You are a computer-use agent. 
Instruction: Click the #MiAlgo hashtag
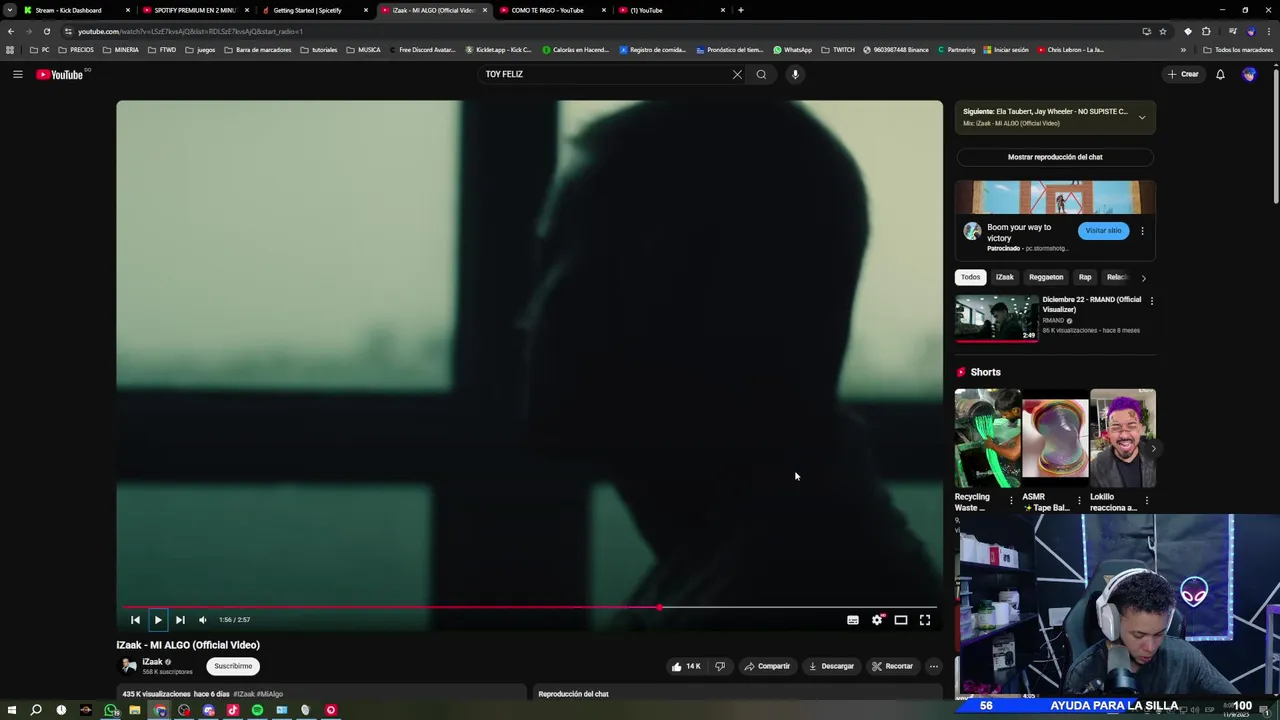point(270,694)
